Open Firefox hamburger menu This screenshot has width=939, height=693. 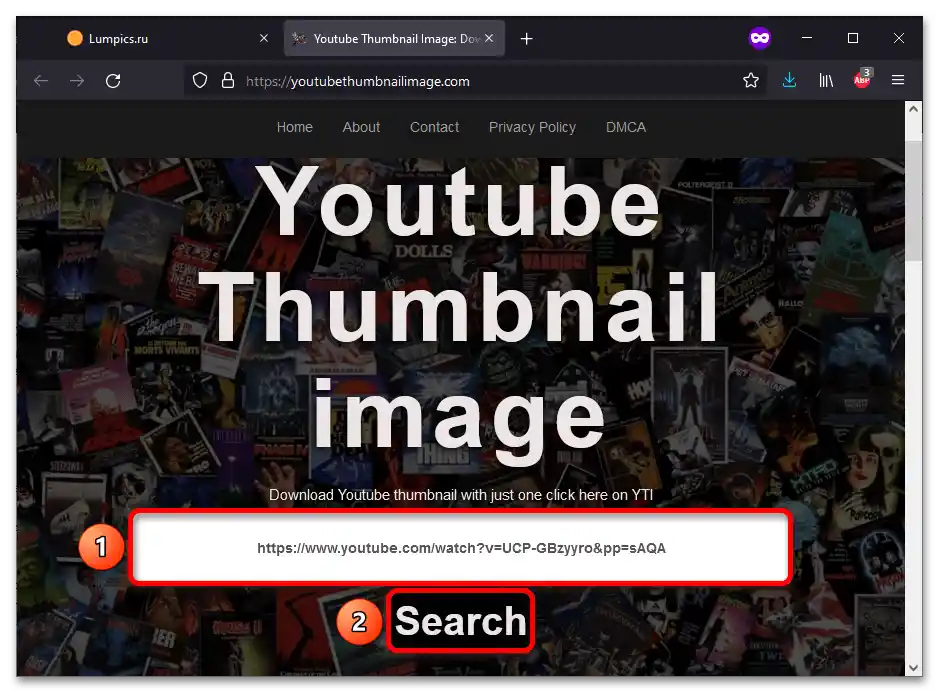coord(898,80)
